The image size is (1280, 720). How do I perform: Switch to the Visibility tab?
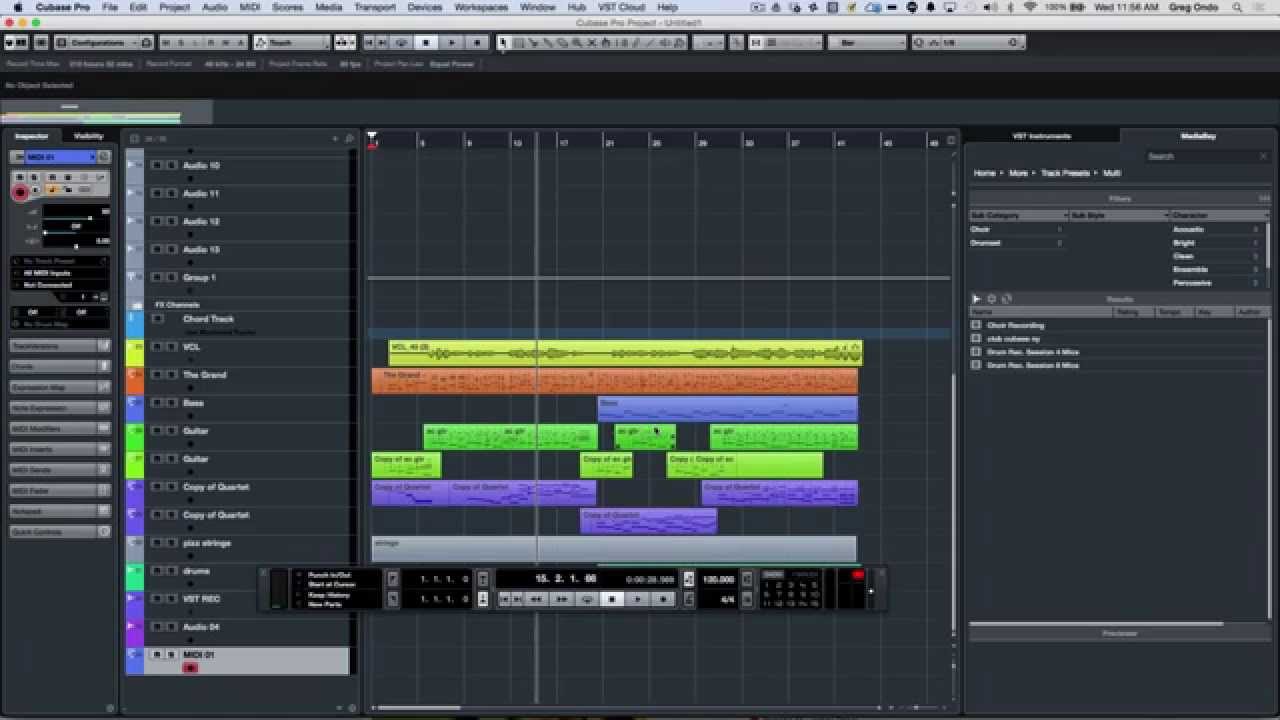[x=88, y=136]
